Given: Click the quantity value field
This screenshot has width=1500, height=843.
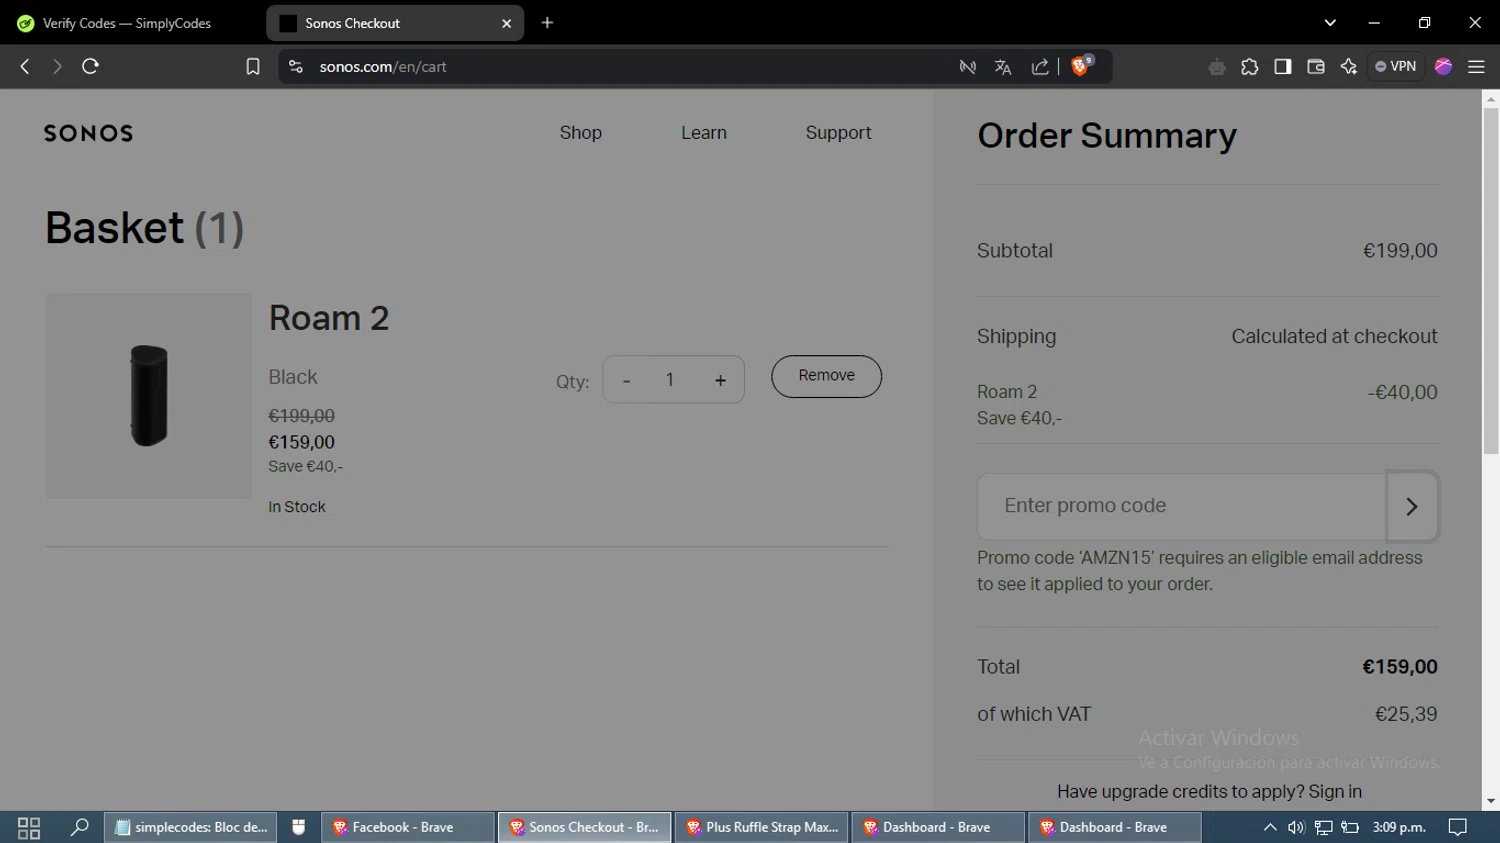Looking at the screenshot, I should click(670, 380).
